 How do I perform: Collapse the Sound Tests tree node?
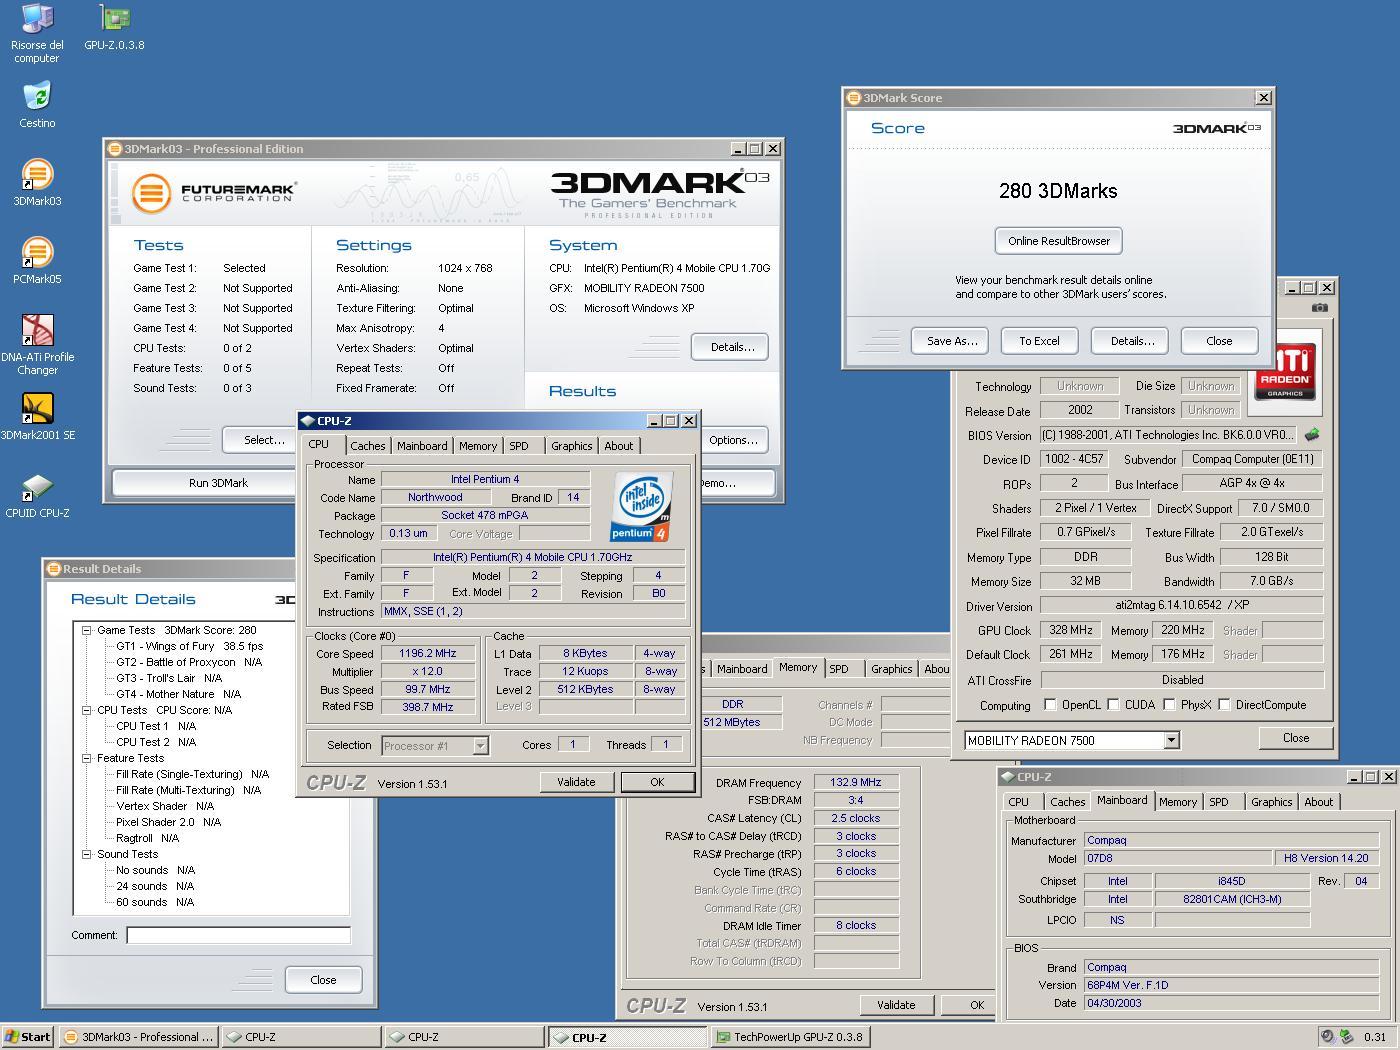point(87,854)
